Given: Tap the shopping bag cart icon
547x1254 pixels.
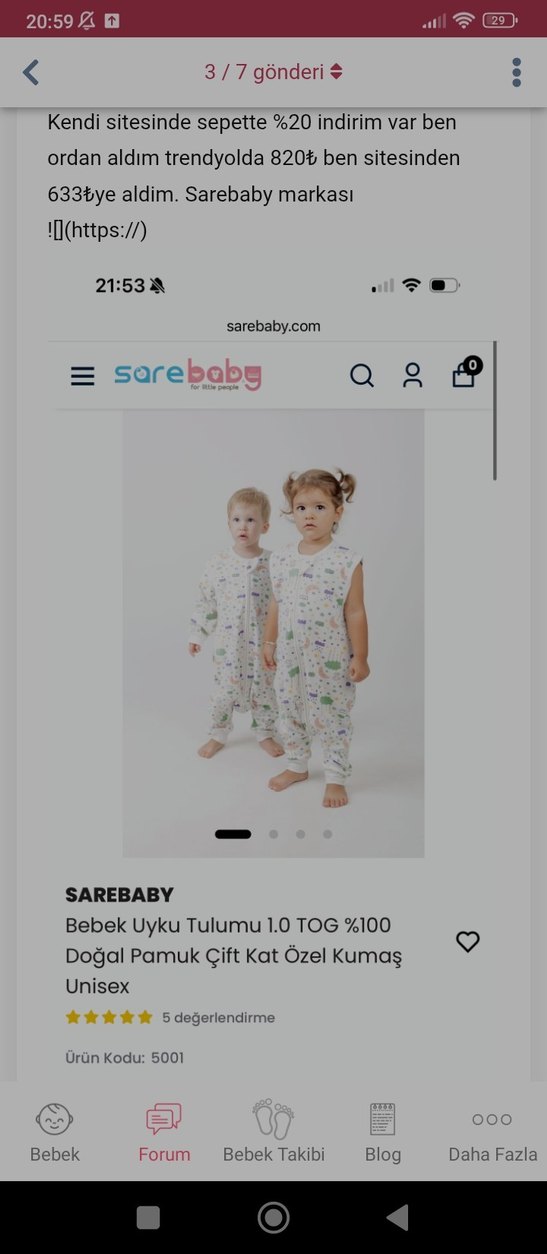Looking at the screenshot, I should 465,372.
